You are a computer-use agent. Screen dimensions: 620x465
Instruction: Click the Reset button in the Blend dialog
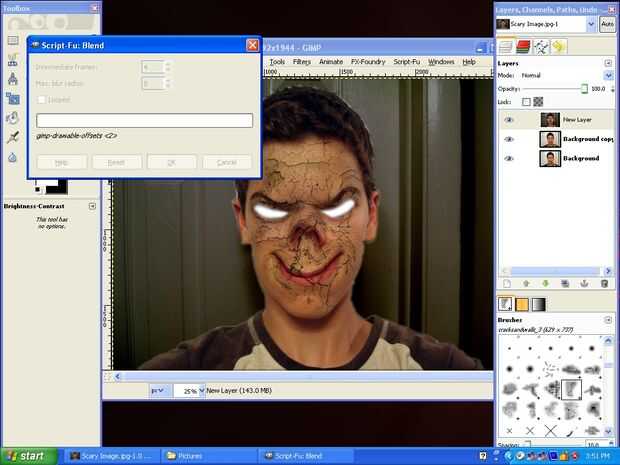point(117,163)
